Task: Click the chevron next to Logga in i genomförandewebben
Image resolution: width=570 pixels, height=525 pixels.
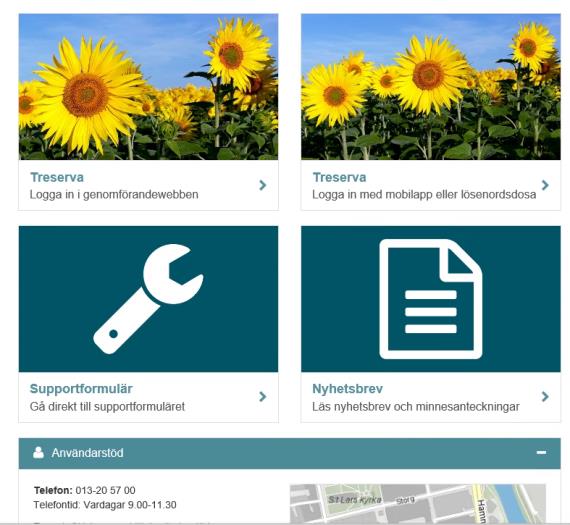Action: tap(262, 185)
